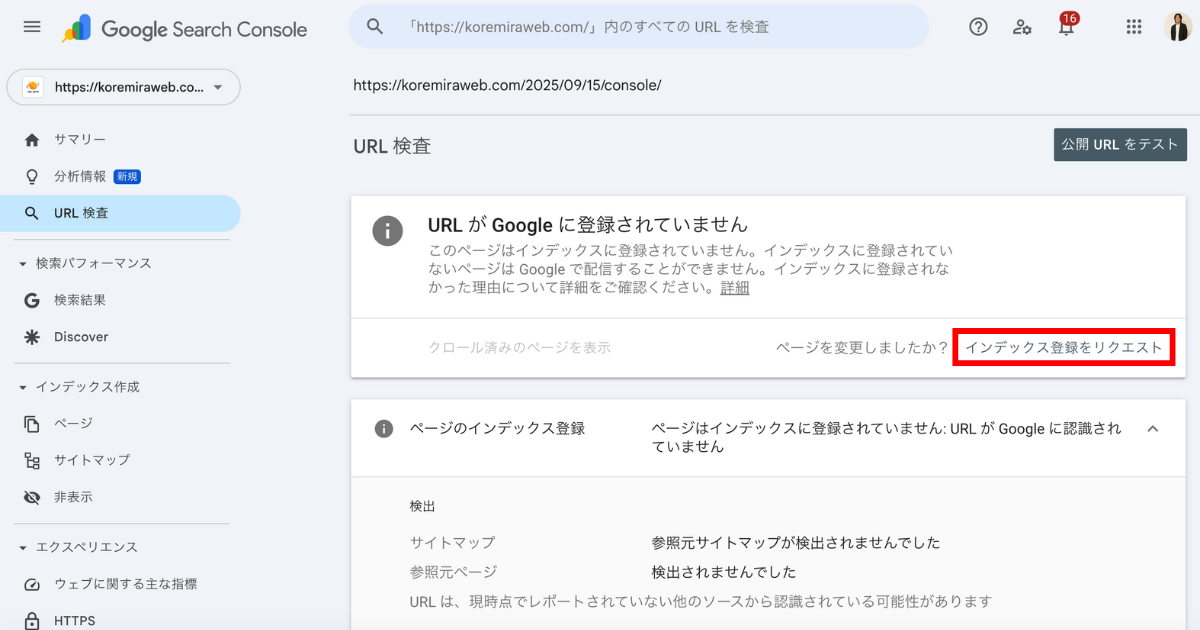The height and width of the screenshot is (630, 1200).
Task: Click info icon beside URL が Google に登録されていません
Action: [x=388, y=230]
